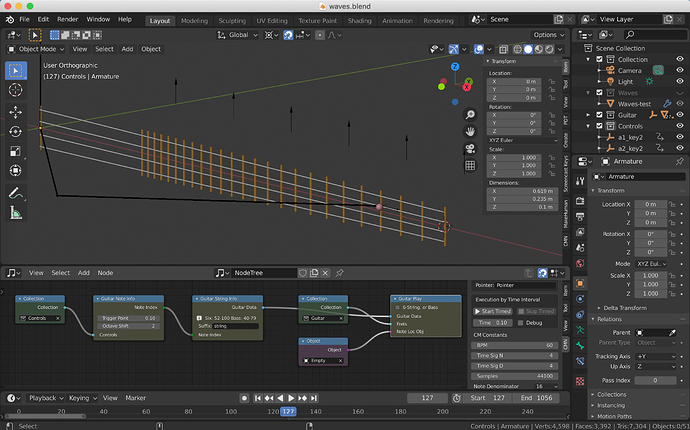Image resolution: width=690 pixels, height=430 pixels.
Task: Jump to the start frame
Action: pos(258,398)
